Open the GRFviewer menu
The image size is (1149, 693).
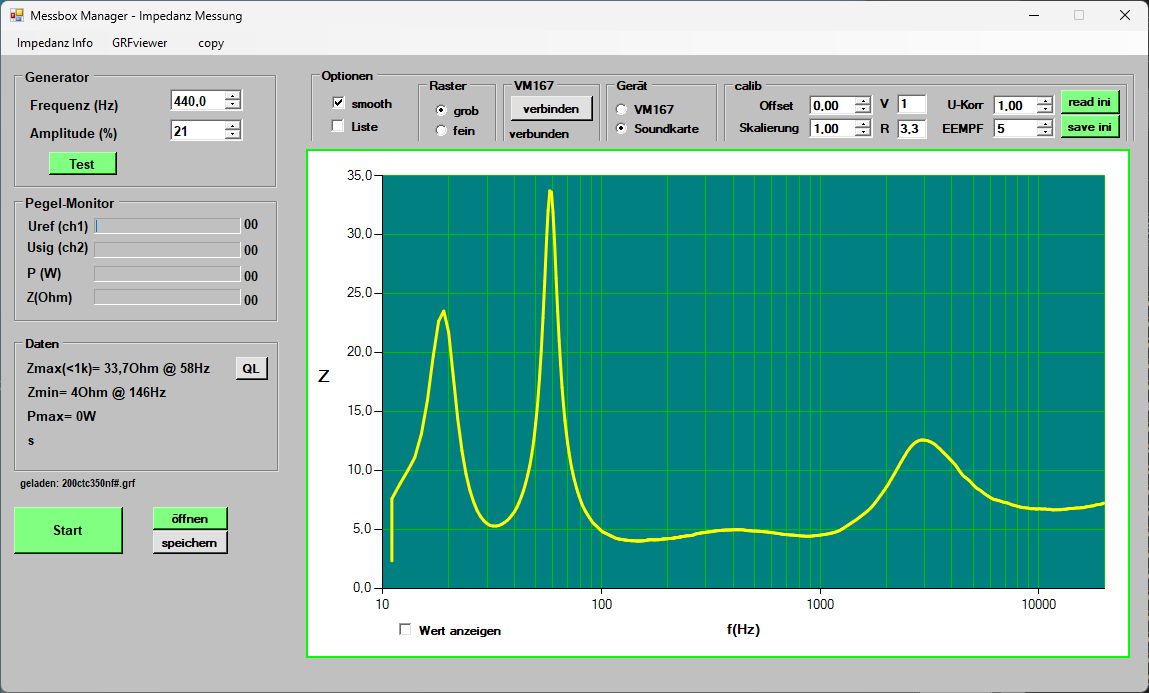[x=140, y=43]
